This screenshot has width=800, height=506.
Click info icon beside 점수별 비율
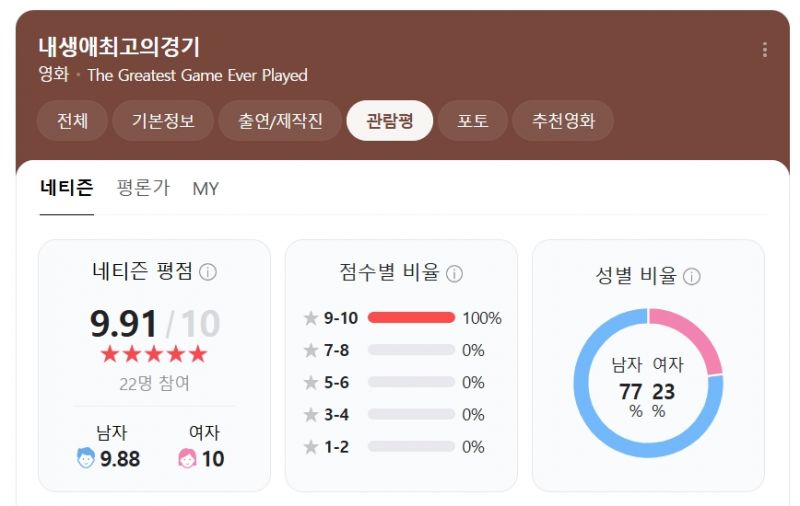(x=454, y=273)
